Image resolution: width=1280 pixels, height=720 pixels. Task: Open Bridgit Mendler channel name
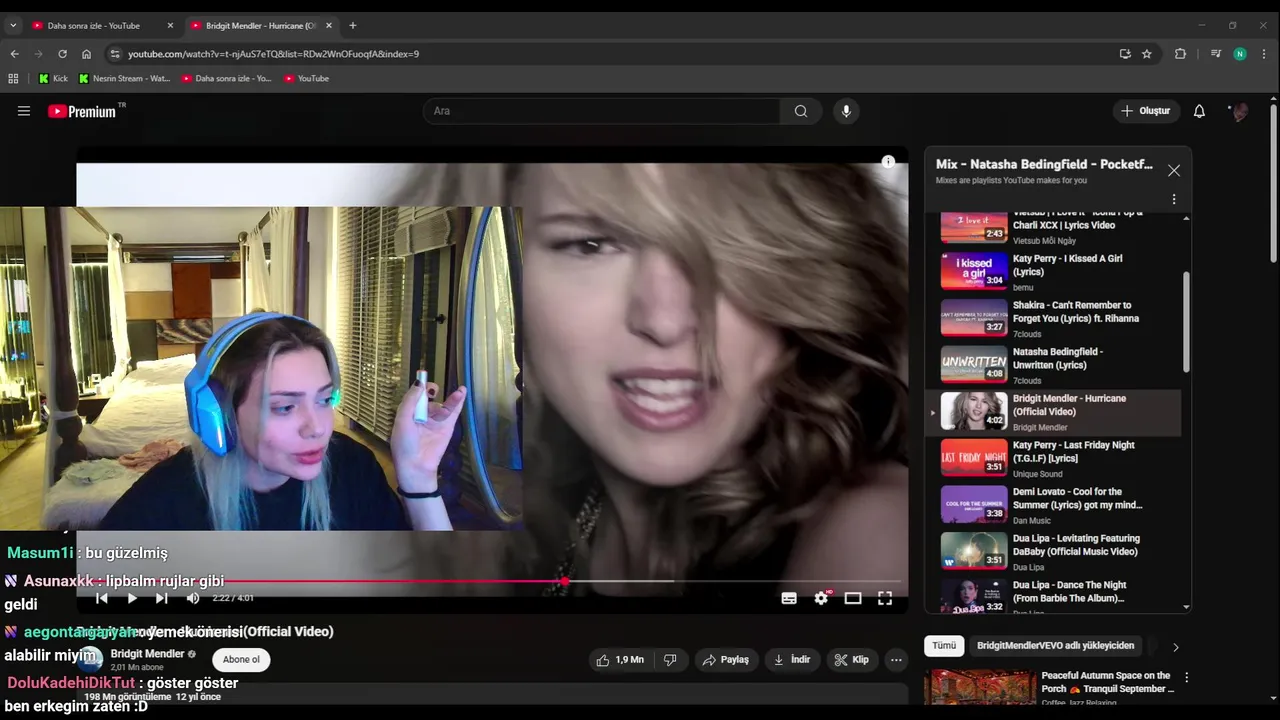(147, 654)
